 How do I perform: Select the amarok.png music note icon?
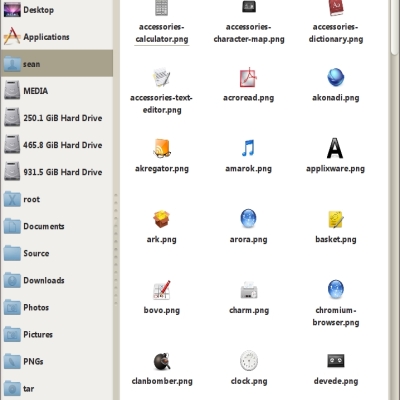click(x=248, y=148)
